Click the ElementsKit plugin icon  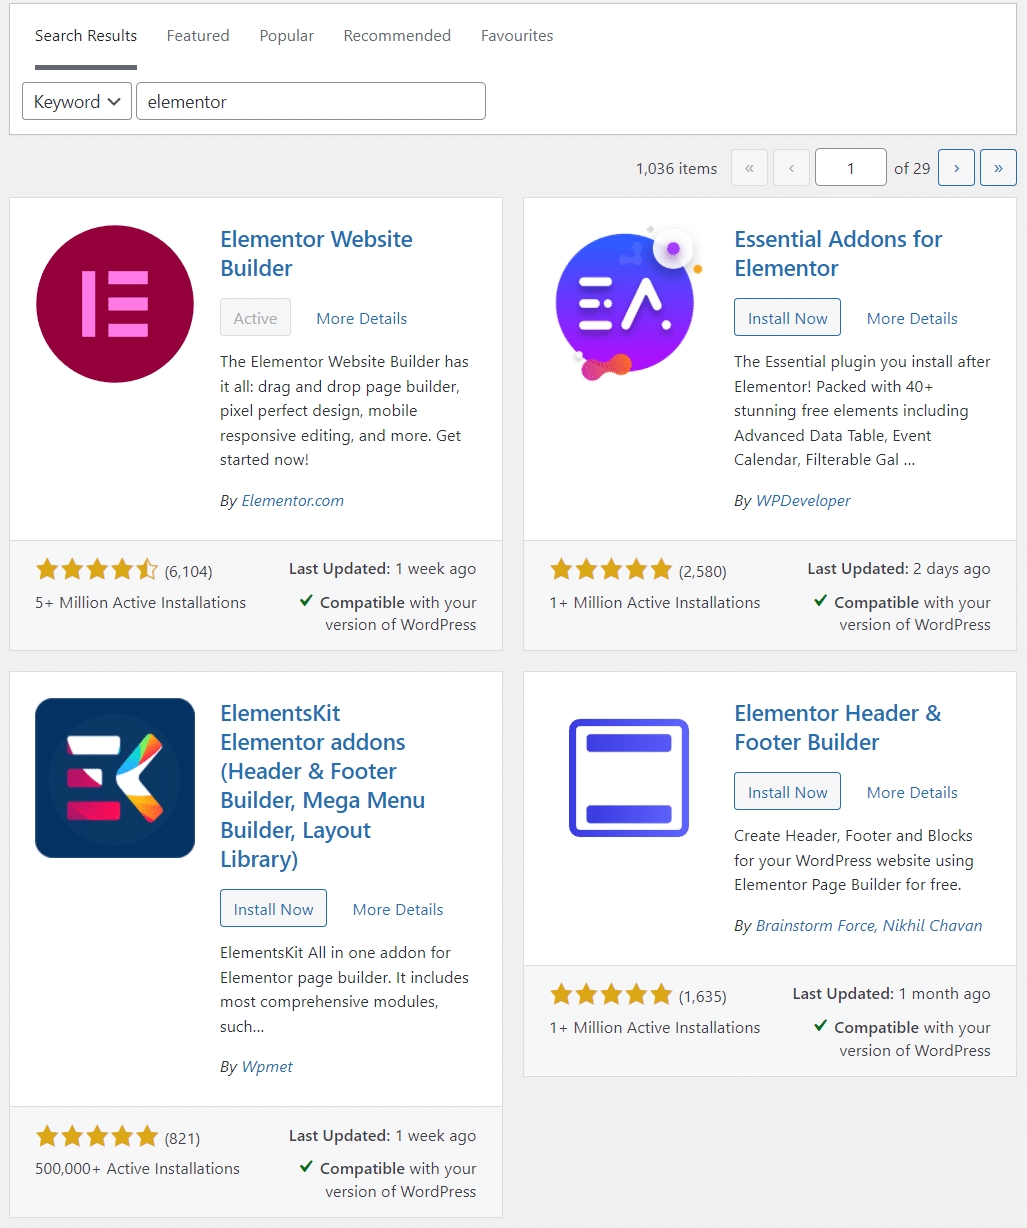(x=115, y=778)
